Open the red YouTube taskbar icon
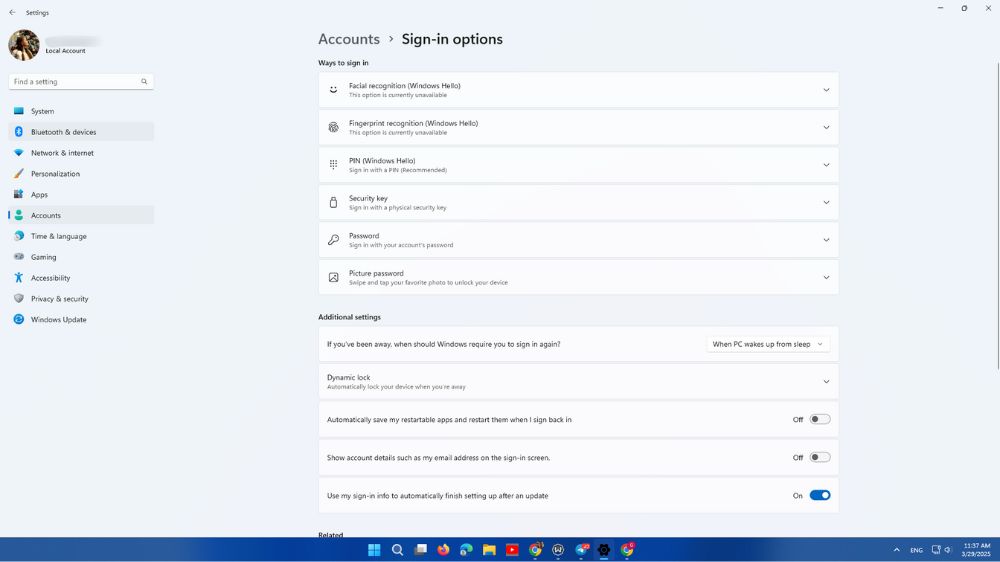This screenshot has height=562, width=1000. click(x=512, y=550)
